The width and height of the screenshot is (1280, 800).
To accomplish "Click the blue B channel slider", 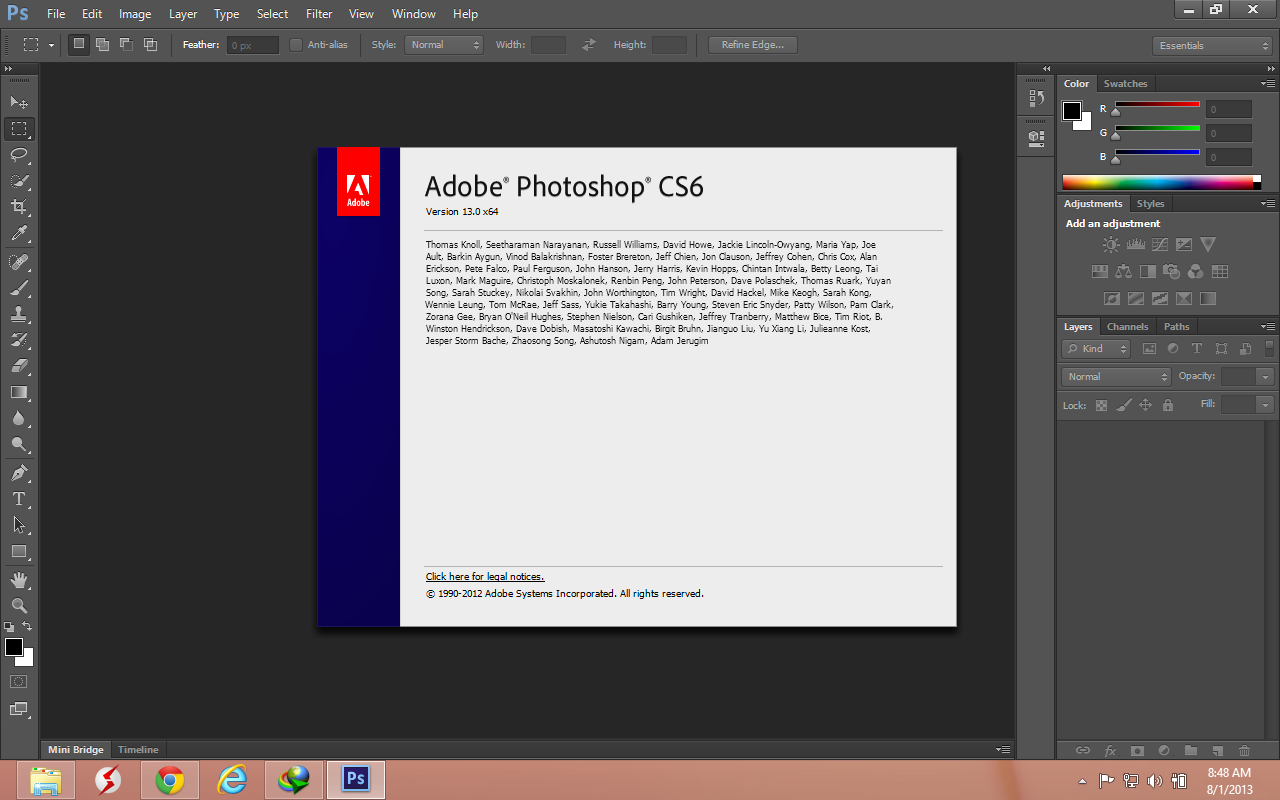I will tap(1157, 154).
